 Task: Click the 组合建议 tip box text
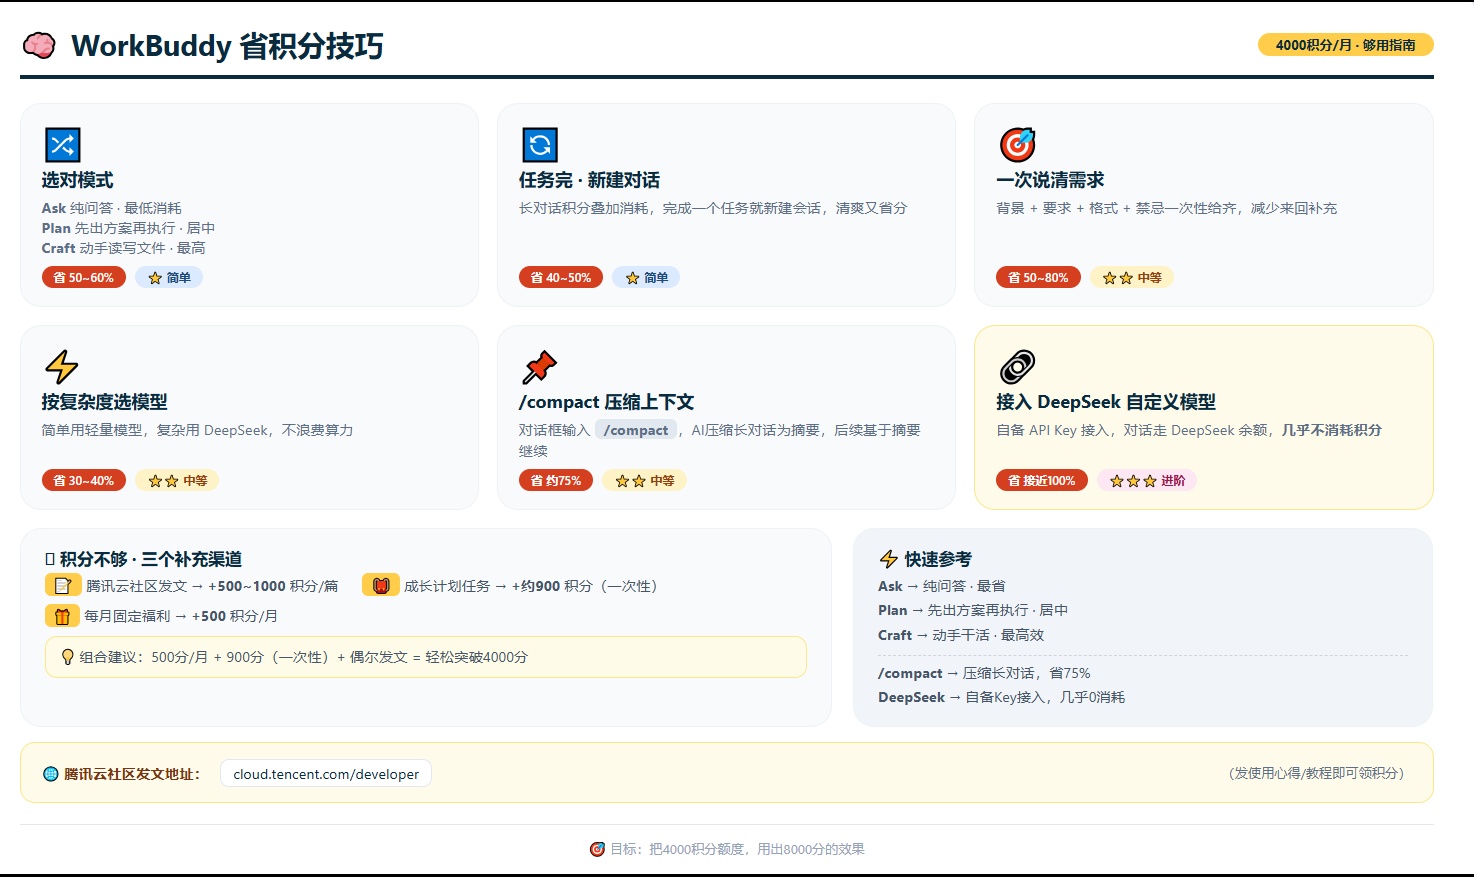[x=304, y=657]
